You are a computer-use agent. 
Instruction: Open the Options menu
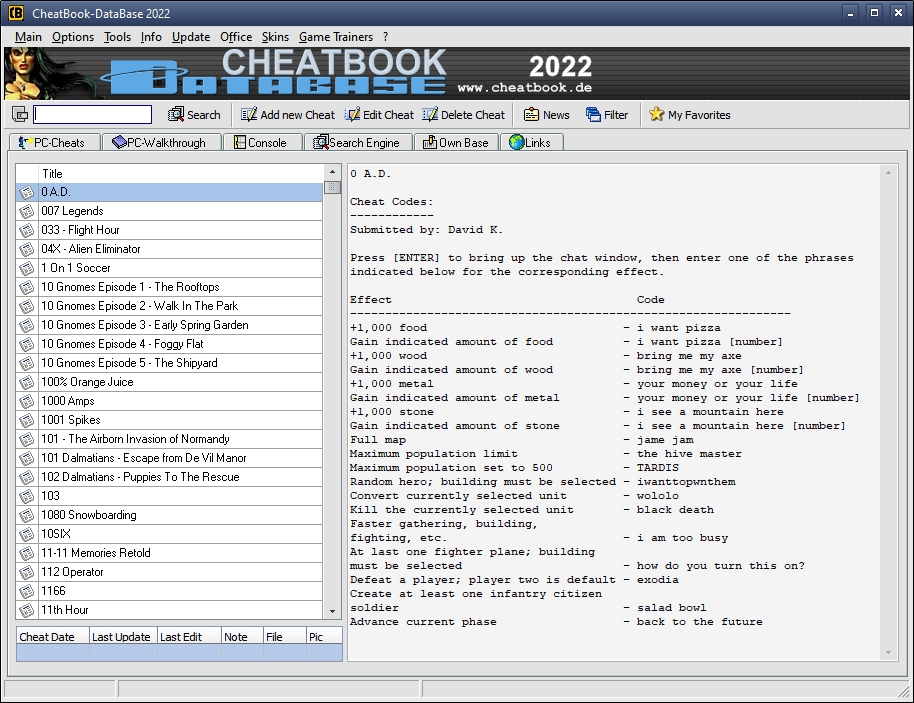(73, 37)
